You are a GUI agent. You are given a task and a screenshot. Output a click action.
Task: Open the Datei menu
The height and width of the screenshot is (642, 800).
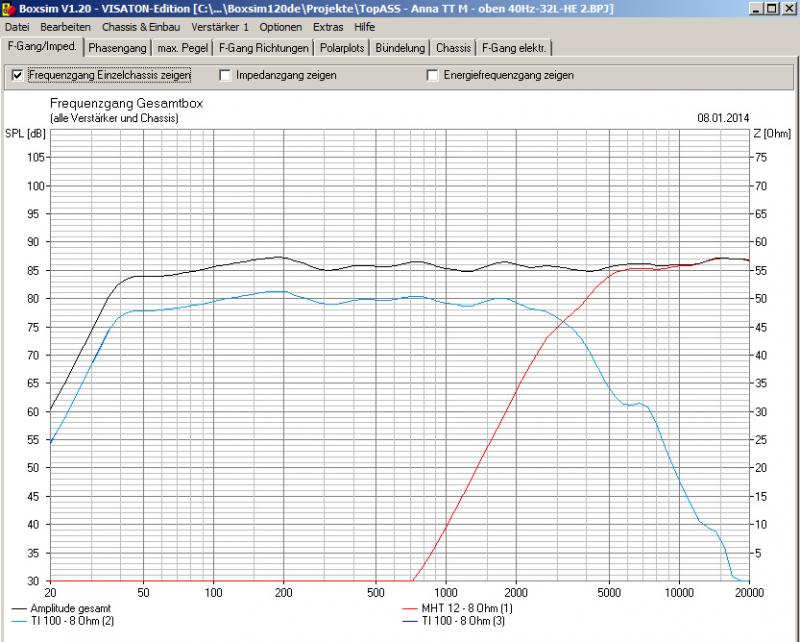point(18,27)
